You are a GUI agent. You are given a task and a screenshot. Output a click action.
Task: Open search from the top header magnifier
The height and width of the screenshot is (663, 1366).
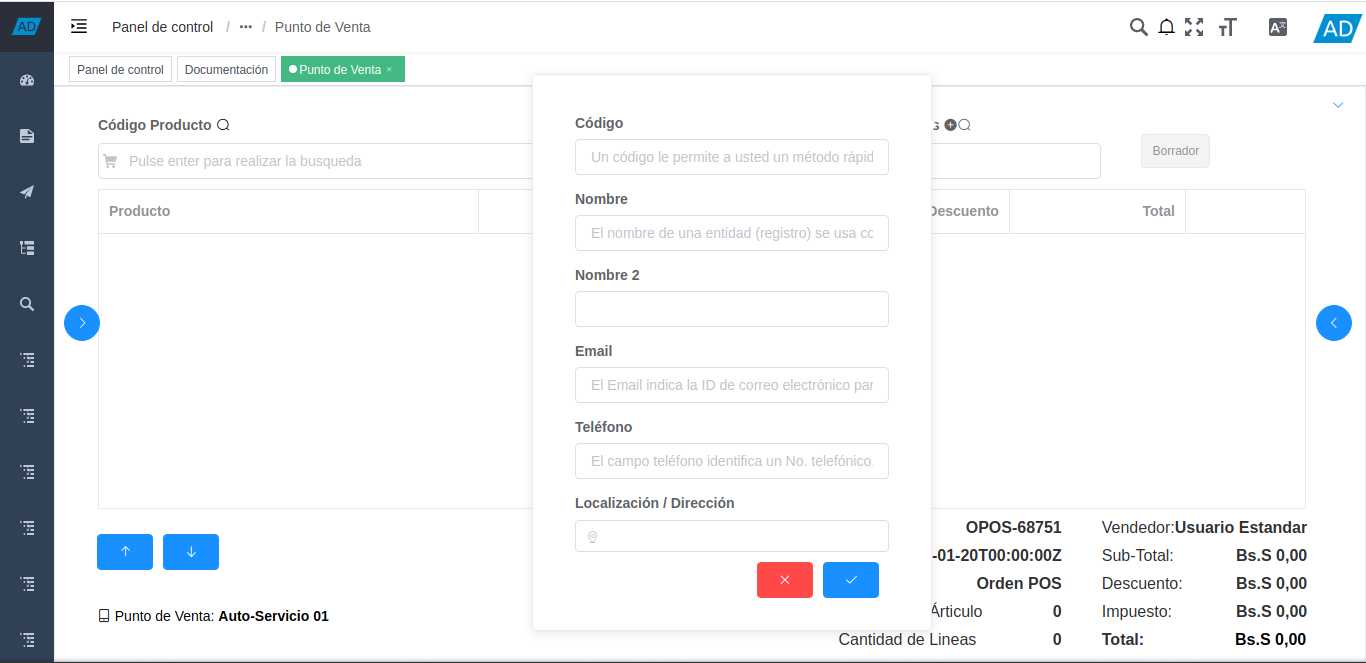coord(1138,27)
